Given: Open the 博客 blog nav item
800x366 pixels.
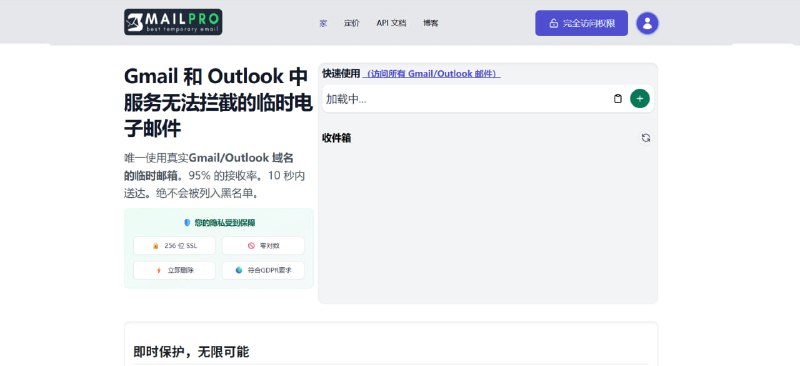Looking at the screenshot, I should click(x=431, y=23).
